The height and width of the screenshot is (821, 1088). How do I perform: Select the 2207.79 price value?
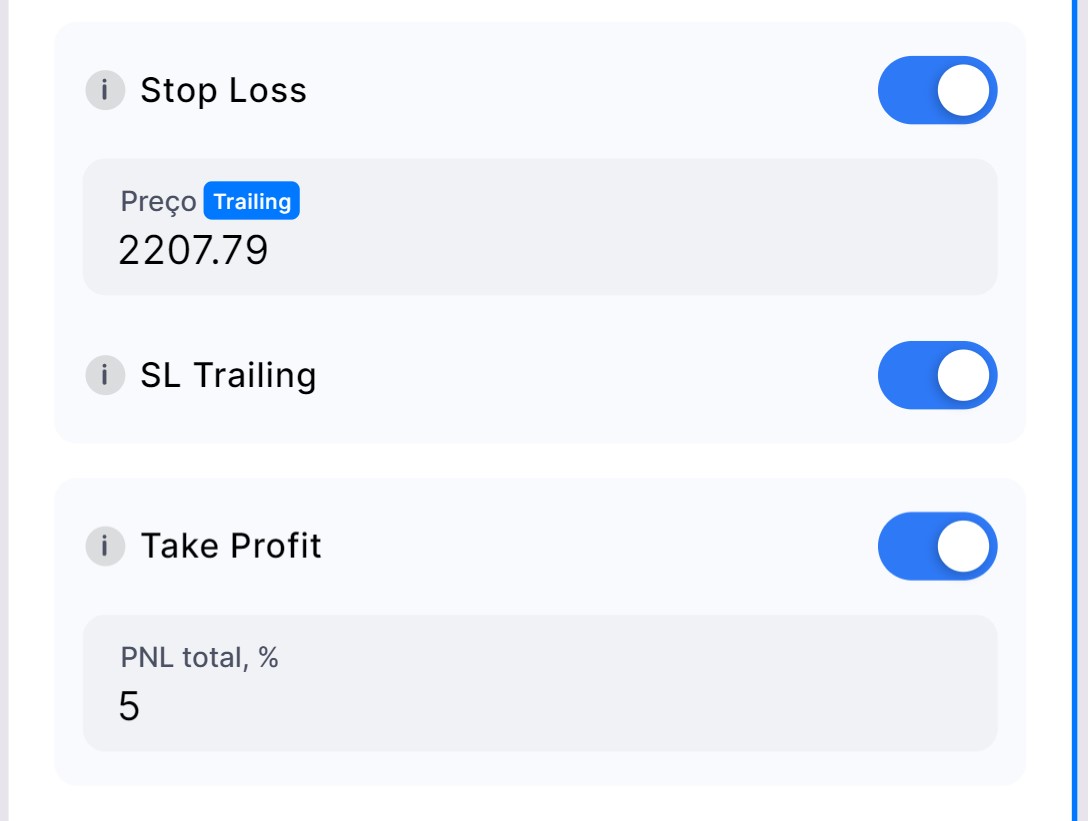pyautogui.click(x=193, y=250)
